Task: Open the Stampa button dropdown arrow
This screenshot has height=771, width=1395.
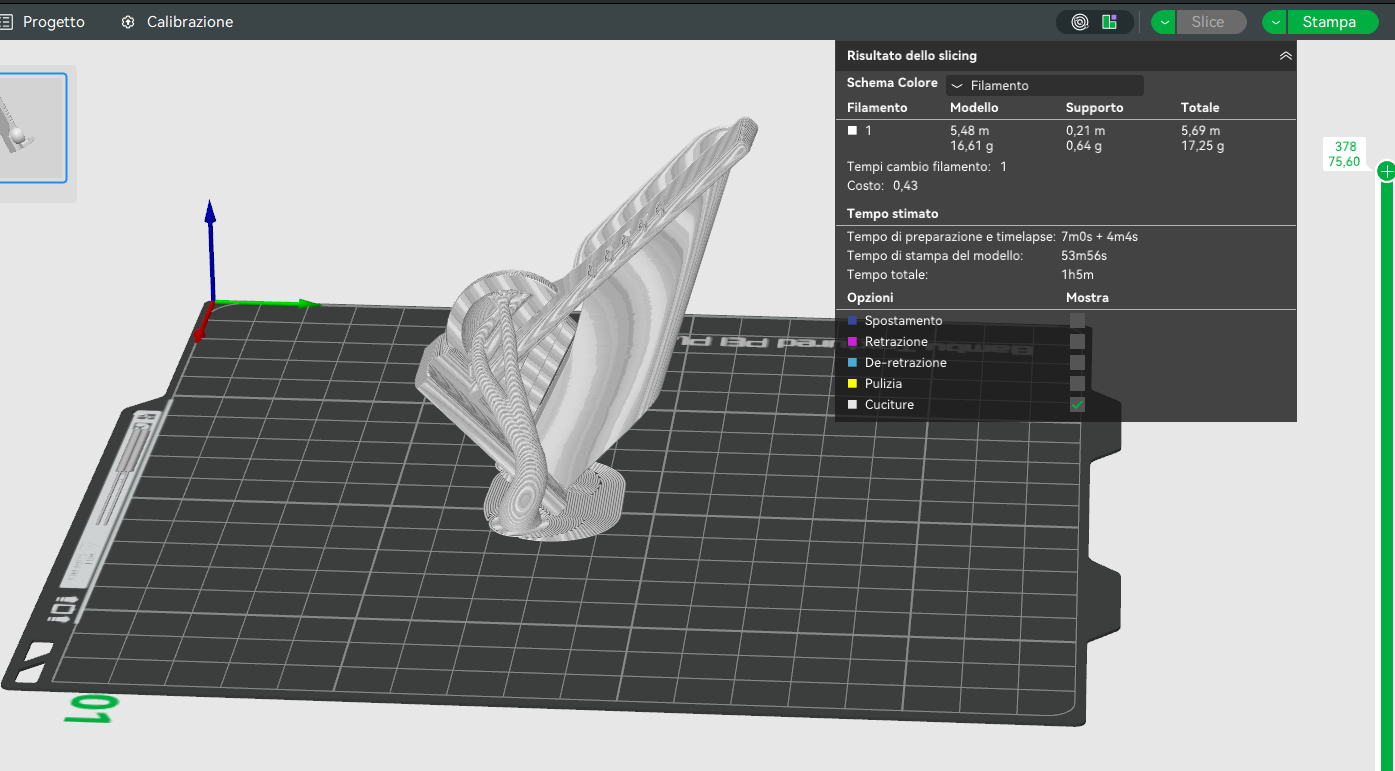Action: click(x=1275, y=22)
